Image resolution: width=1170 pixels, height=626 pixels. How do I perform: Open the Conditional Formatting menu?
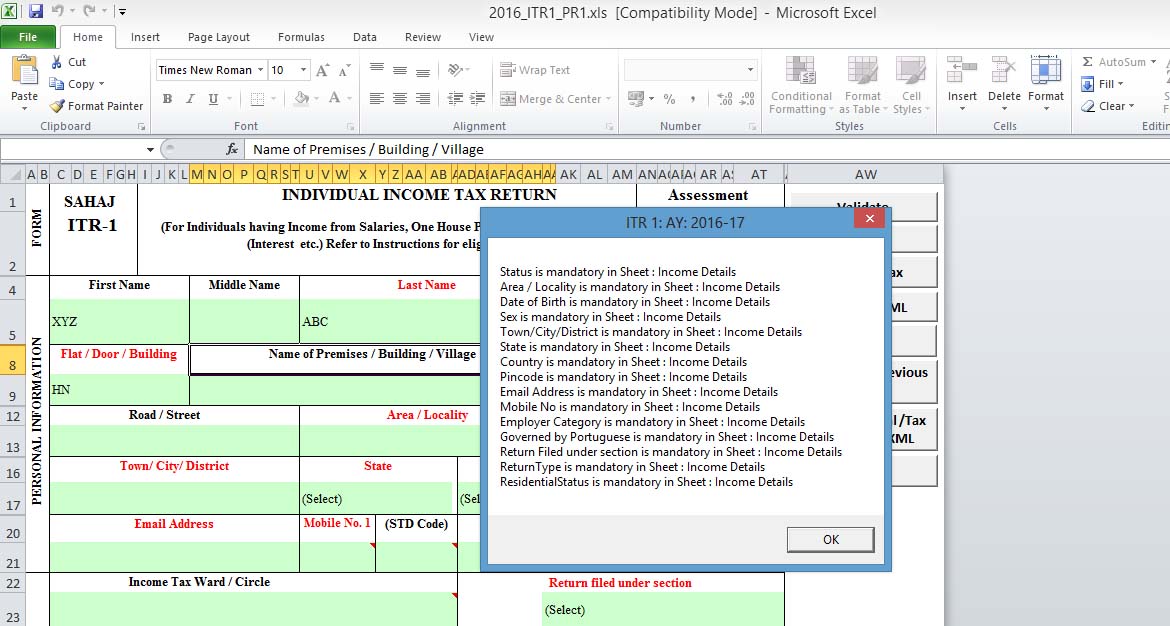801,85
